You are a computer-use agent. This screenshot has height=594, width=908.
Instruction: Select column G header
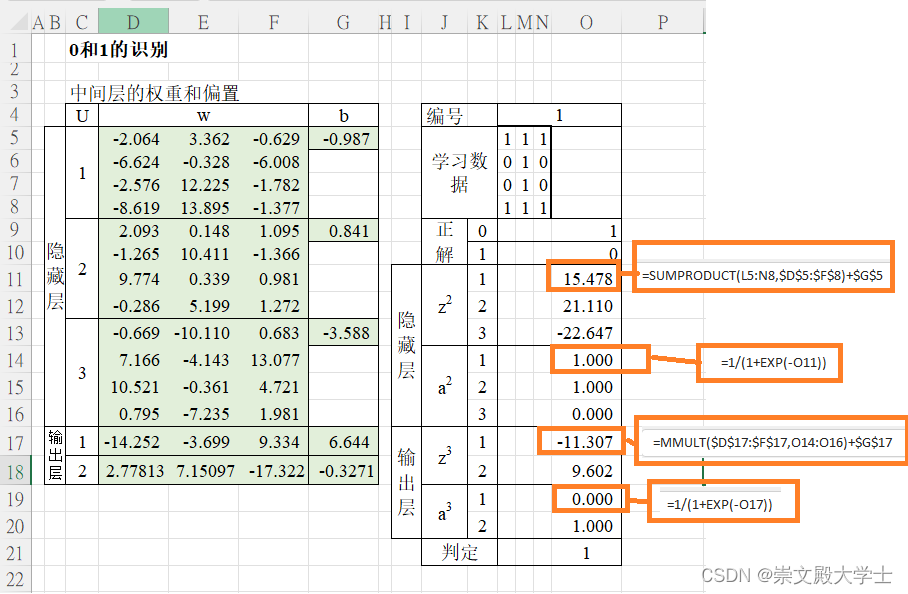click(x=343, y=22)
